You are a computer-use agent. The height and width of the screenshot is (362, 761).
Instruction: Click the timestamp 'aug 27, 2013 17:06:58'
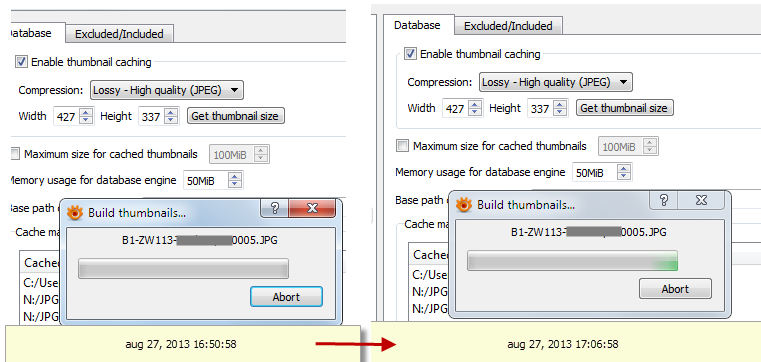click(x=563, y=344)
